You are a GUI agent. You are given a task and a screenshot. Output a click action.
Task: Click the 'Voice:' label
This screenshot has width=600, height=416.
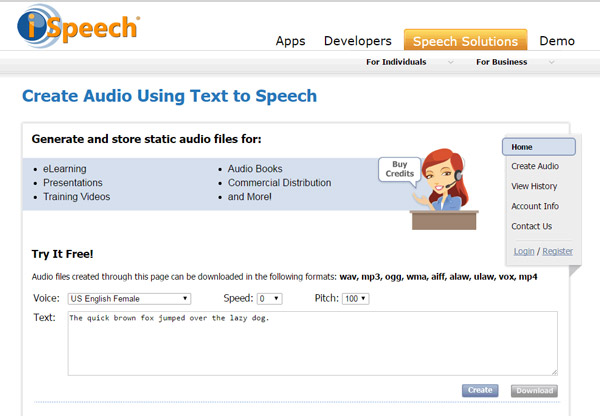click(x=46, y=298)
